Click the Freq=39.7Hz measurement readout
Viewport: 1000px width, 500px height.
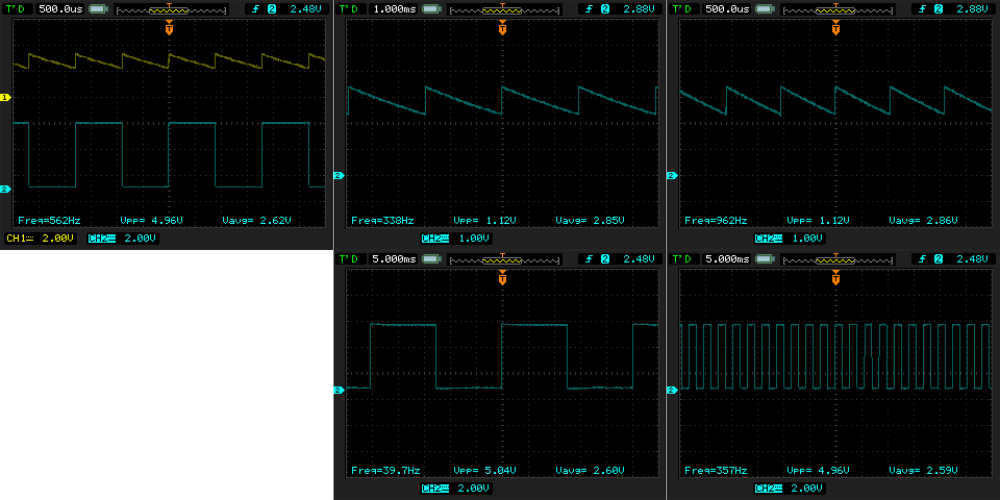385,471
